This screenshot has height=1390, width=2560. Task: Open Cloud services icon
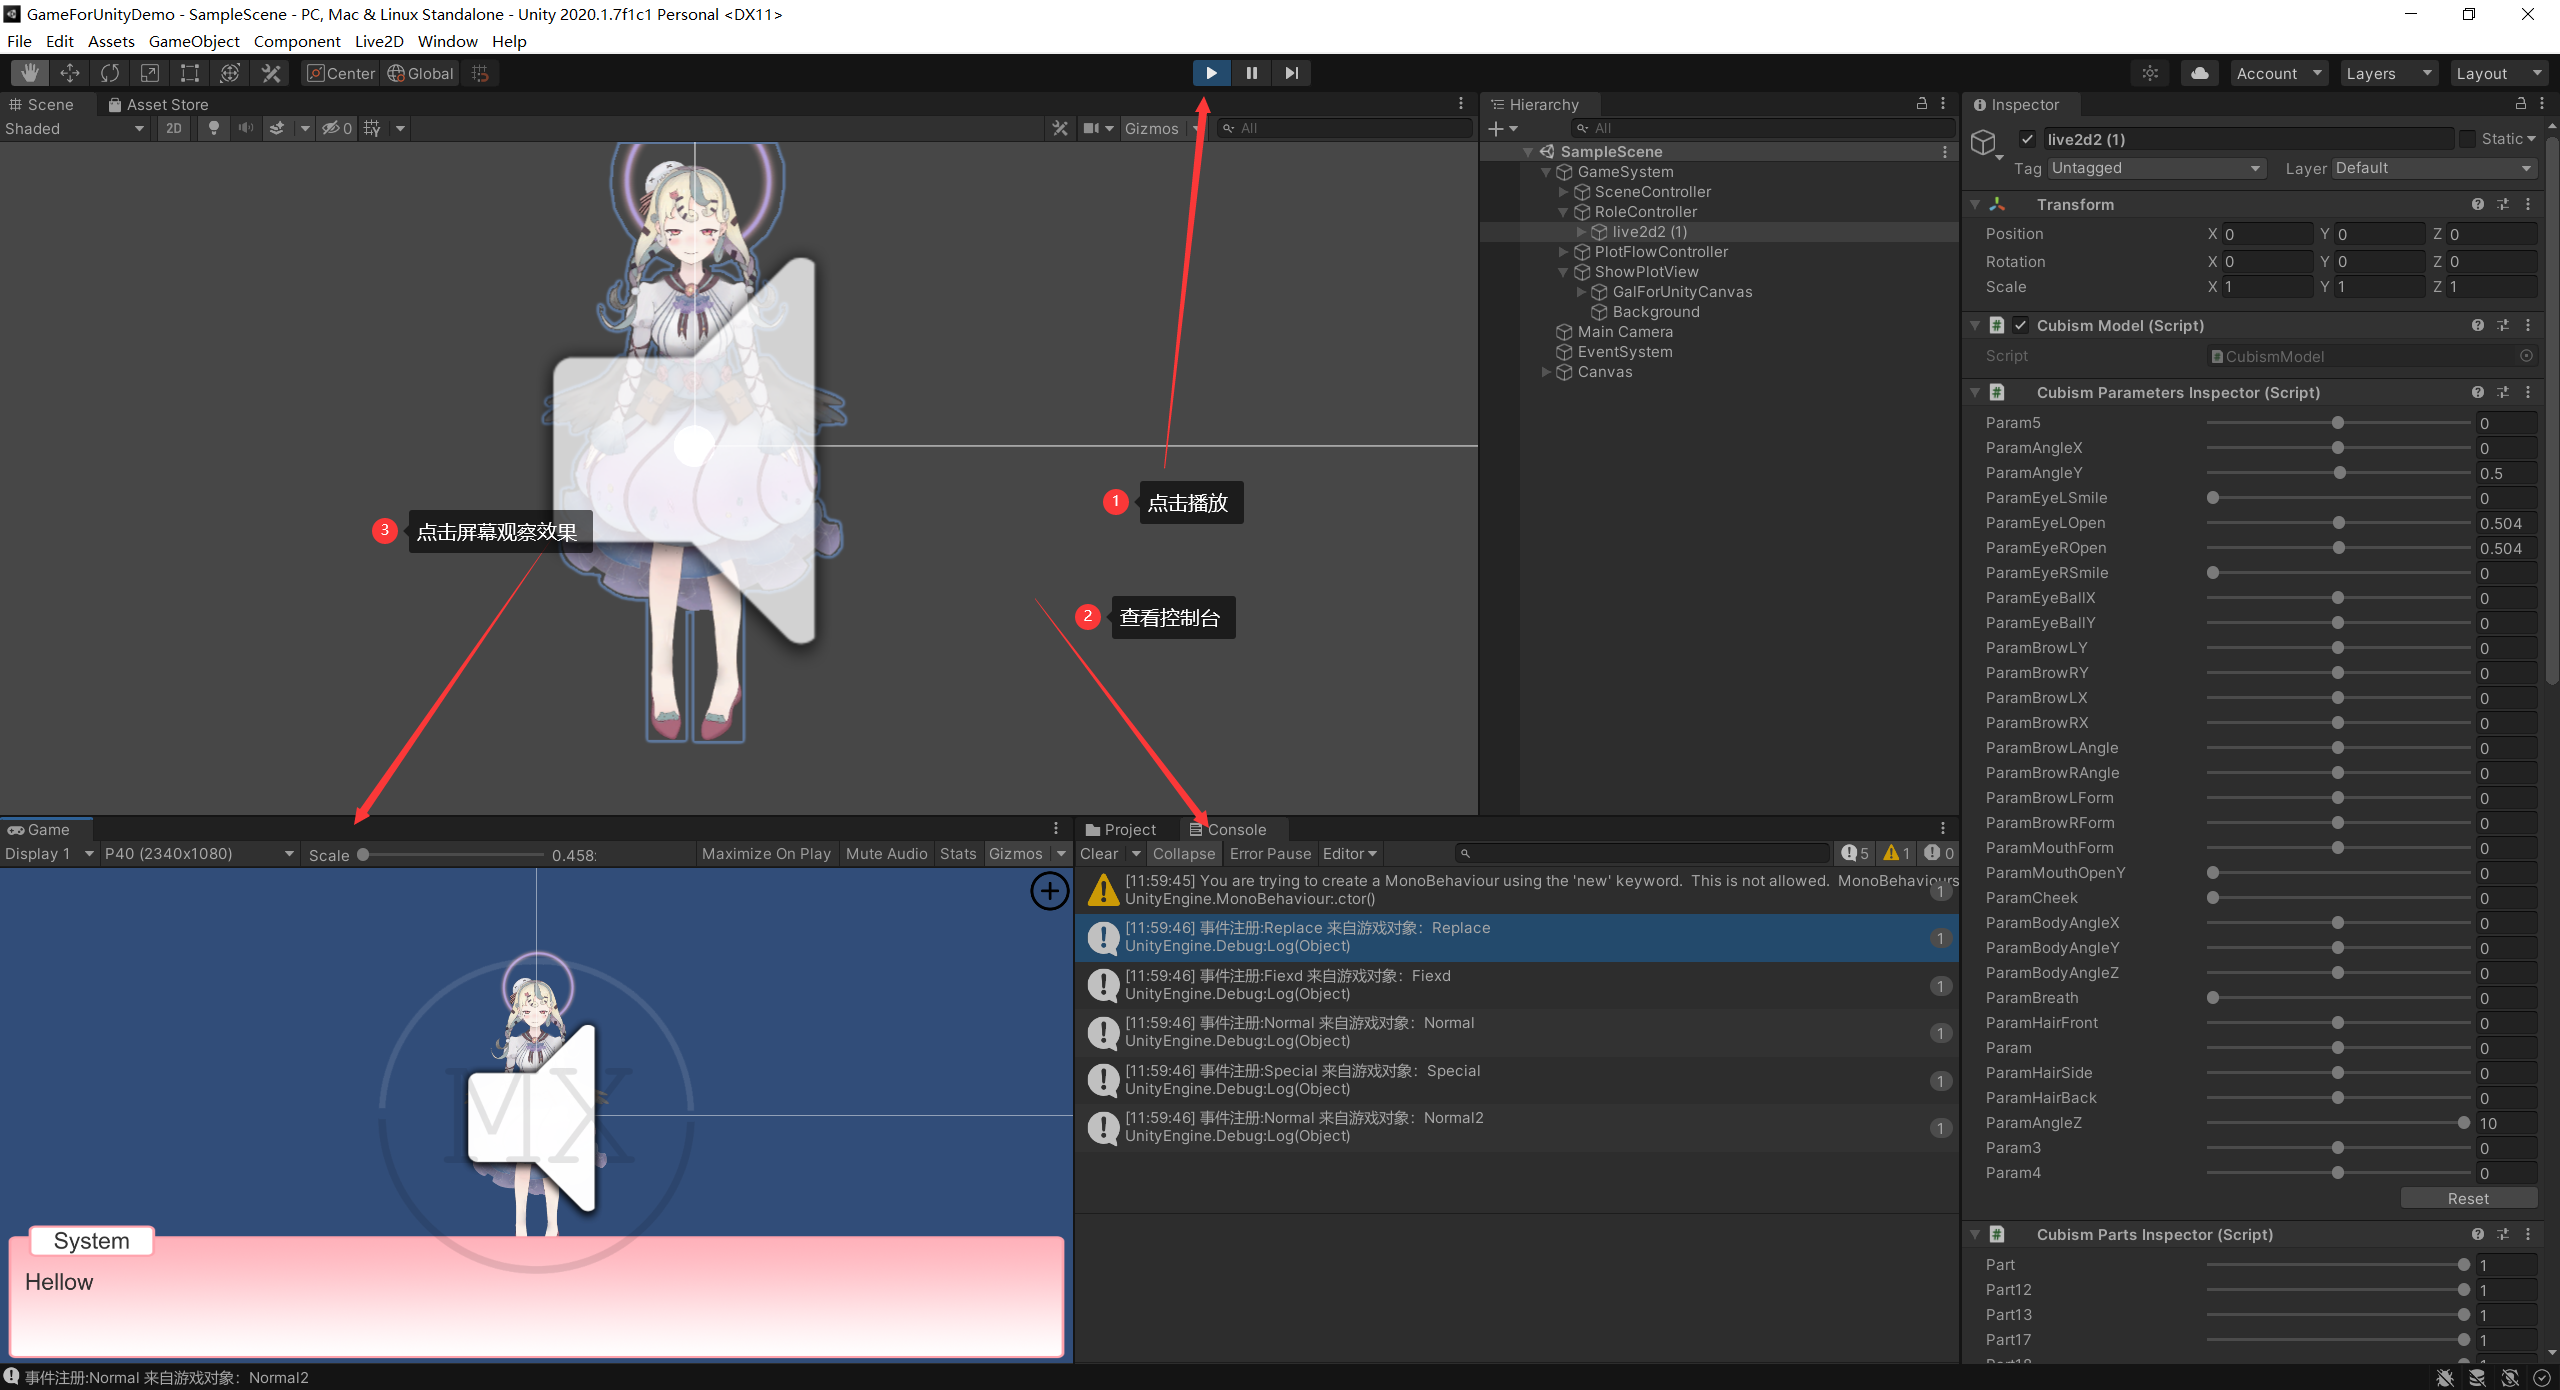[x=2199, y=73]
